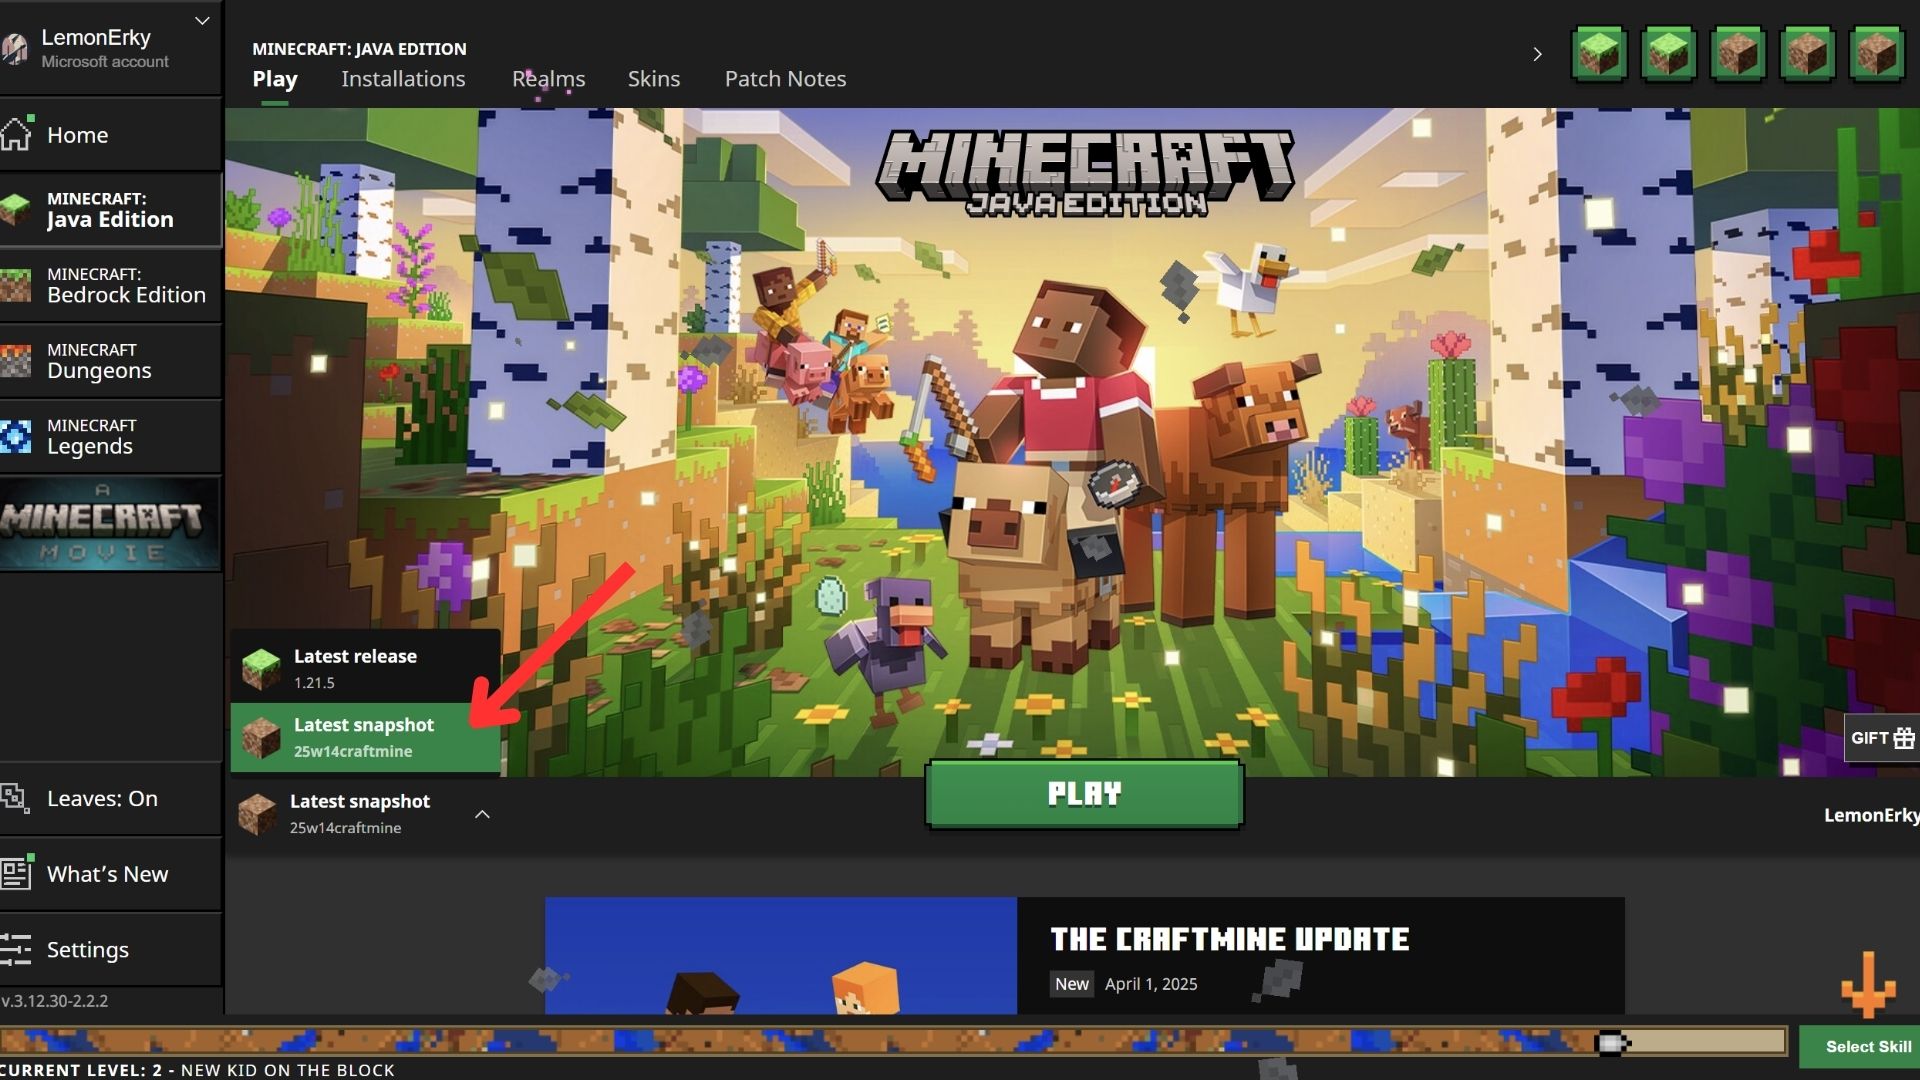Select Minecraft Bedrock Edition in the sidebar
Viewport: 1920px width, 1080px height.
point(110,286)
